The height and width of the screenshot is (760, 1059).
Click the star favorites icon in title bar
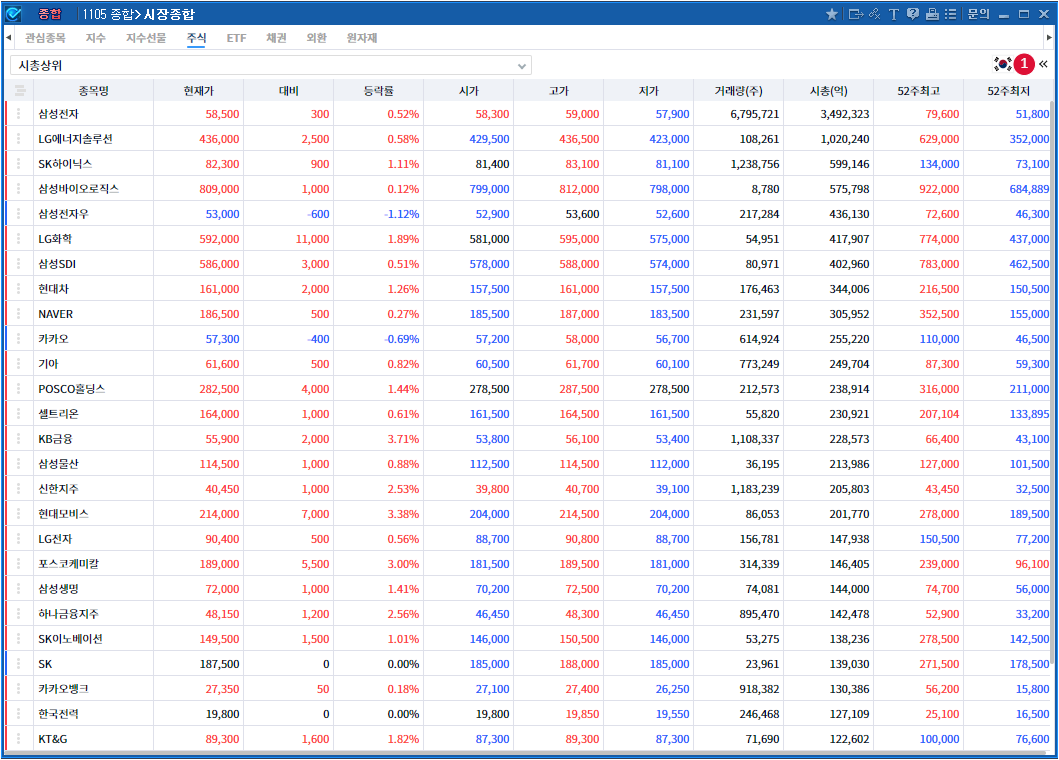point(832,14)
